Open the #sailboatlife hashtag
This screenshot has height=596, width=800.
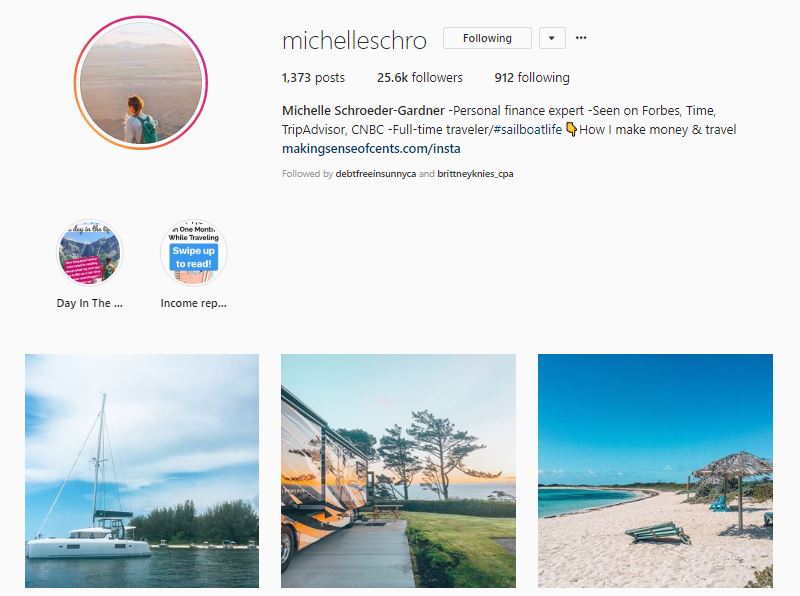point(528,130)
